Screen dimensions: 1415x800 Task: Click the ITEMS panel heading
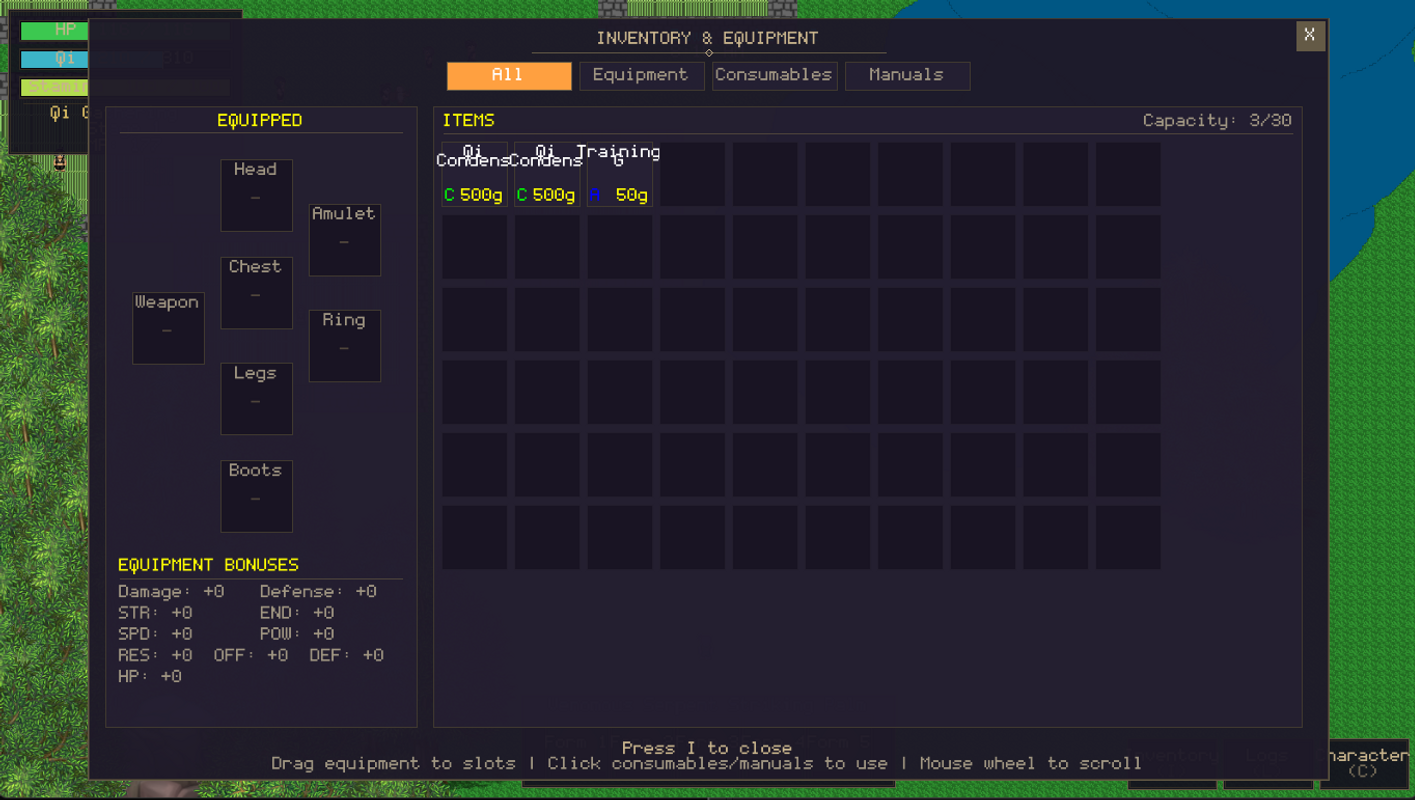[x=469, y=120]
